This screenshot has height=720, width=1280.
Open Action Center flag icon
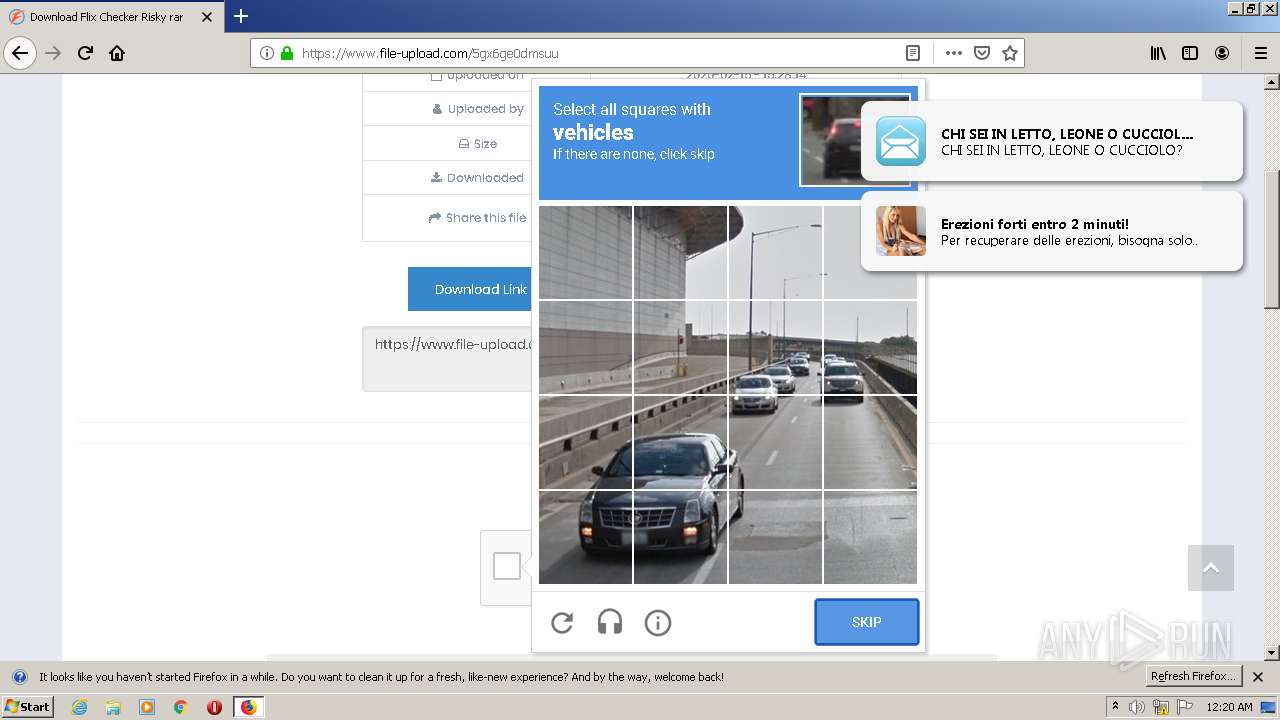click(x=1185, y=707)
